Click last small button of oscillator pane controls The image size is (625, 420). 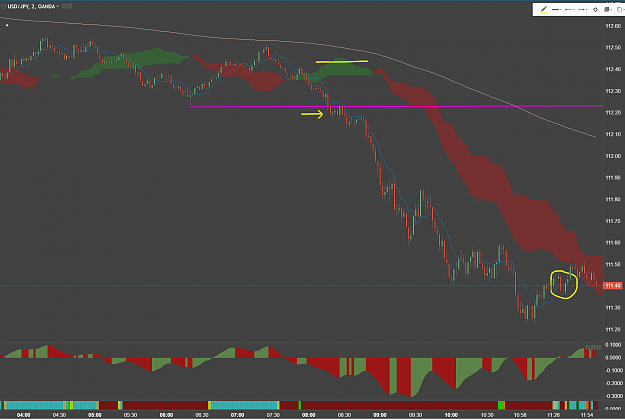coord(599,347)
